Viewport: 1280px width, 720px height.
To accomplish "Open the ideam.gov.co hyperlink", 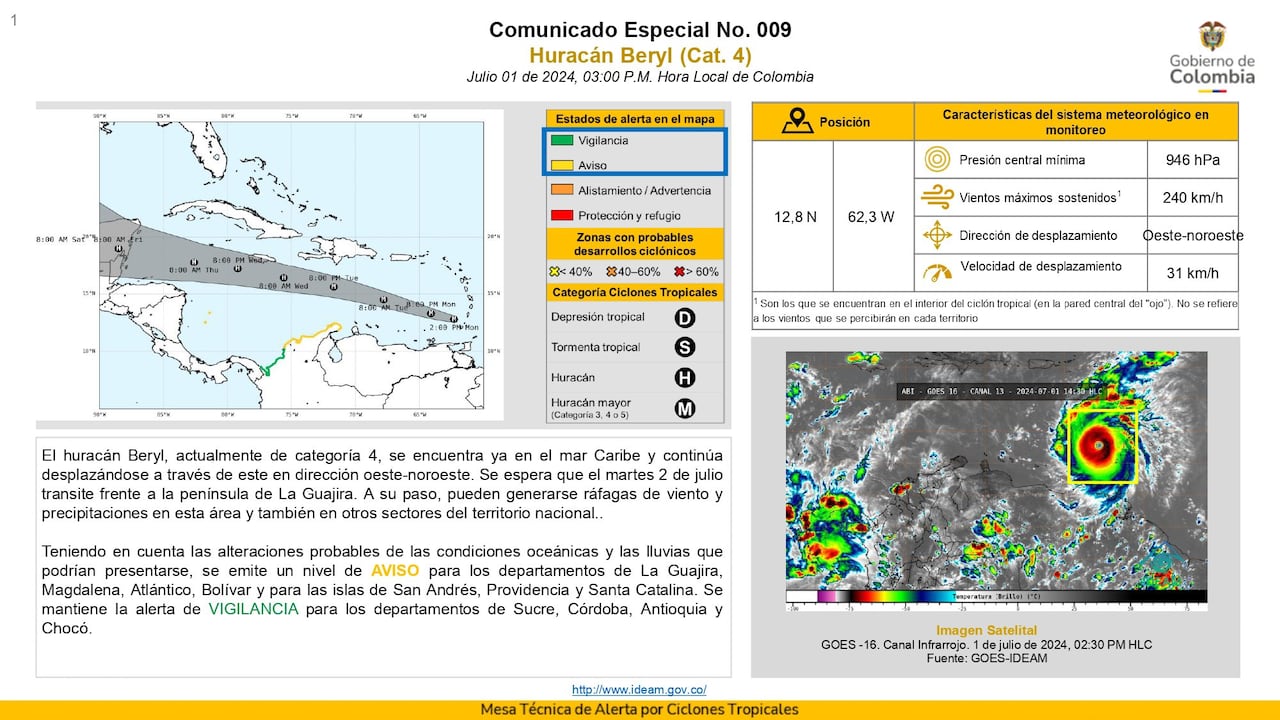I will [x=639, y=689].
